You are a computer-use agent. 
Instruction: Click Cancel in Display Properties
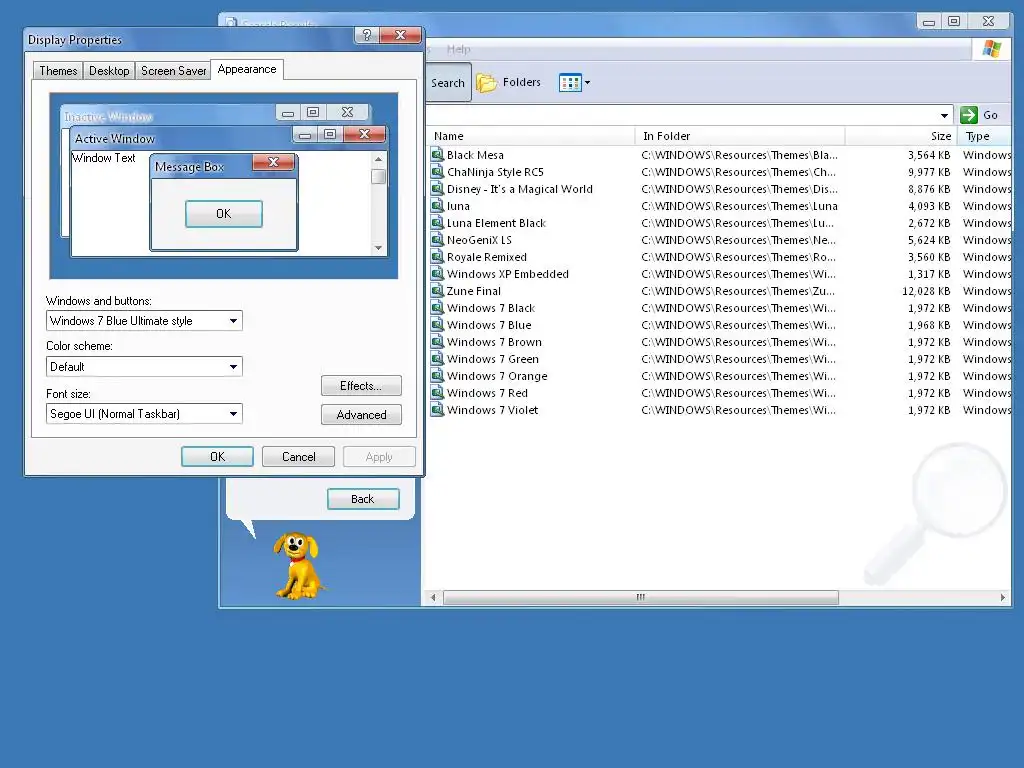298,456
